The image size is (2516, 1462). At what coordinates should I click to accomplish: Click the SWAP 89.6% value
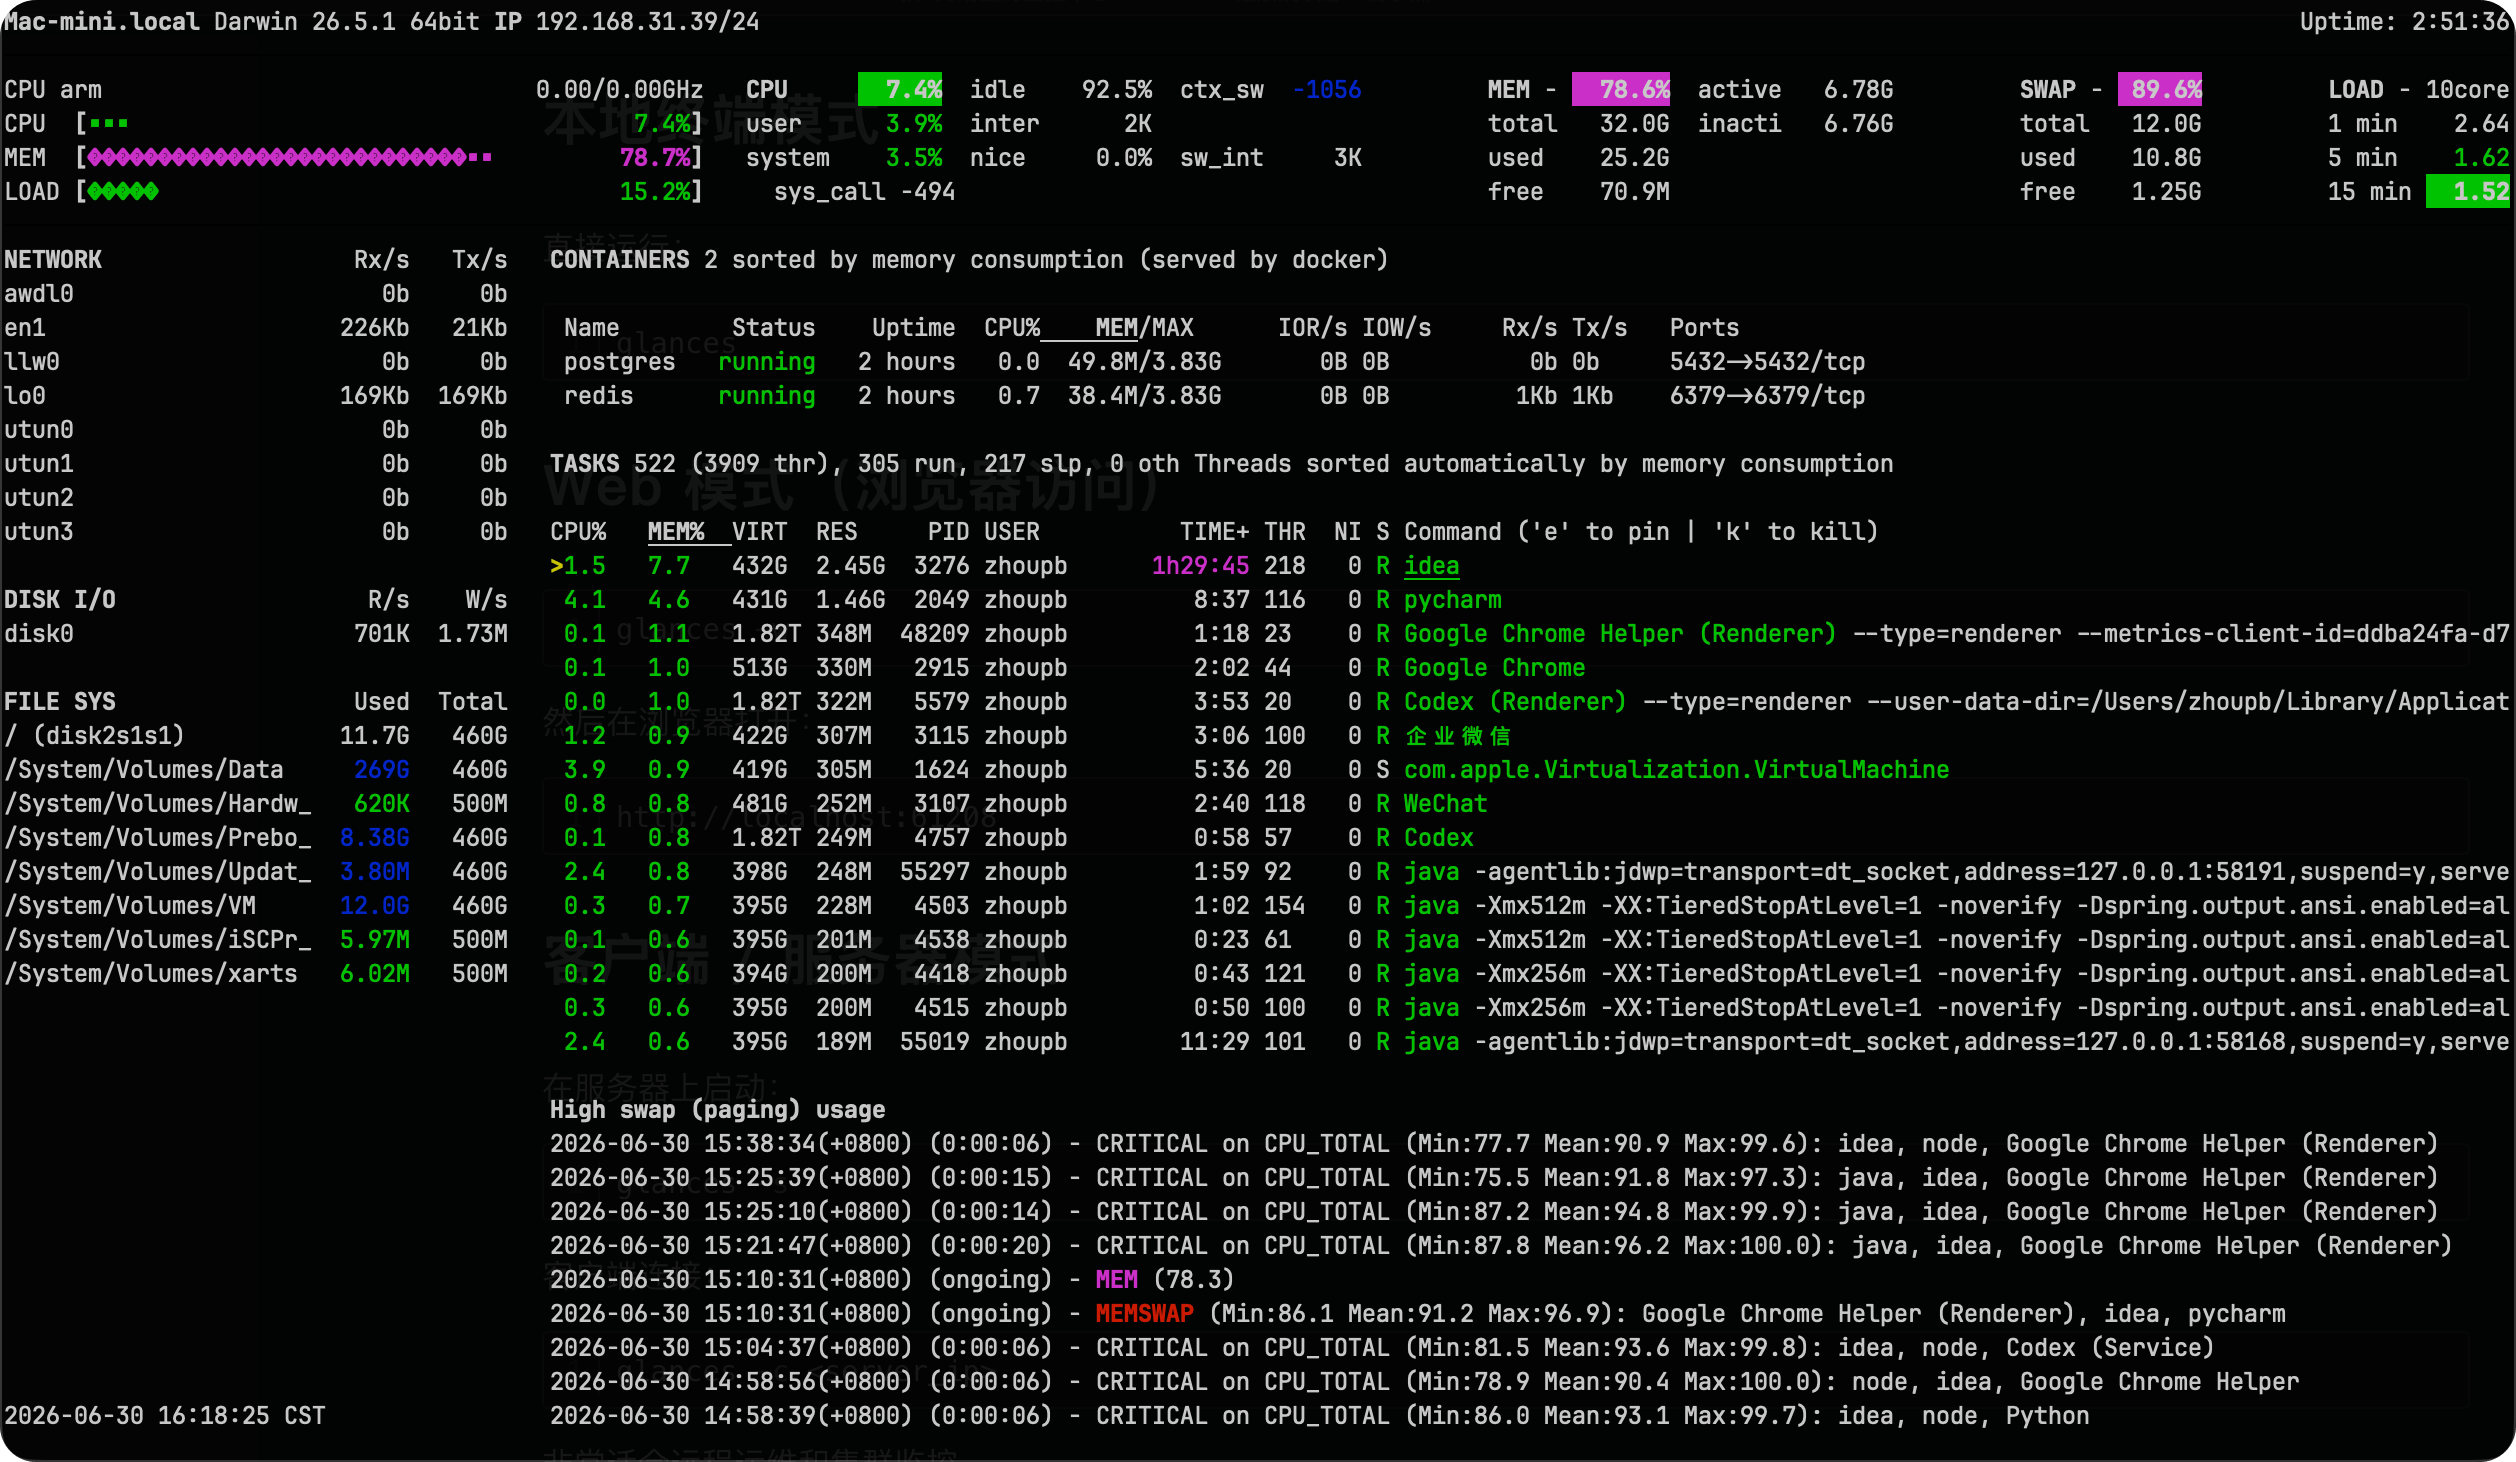pyautogui.click(x=2160, y=90)
